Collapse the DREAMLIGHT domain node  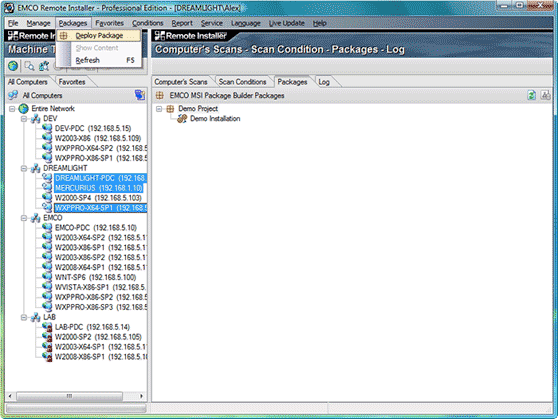tap(24, 168)
